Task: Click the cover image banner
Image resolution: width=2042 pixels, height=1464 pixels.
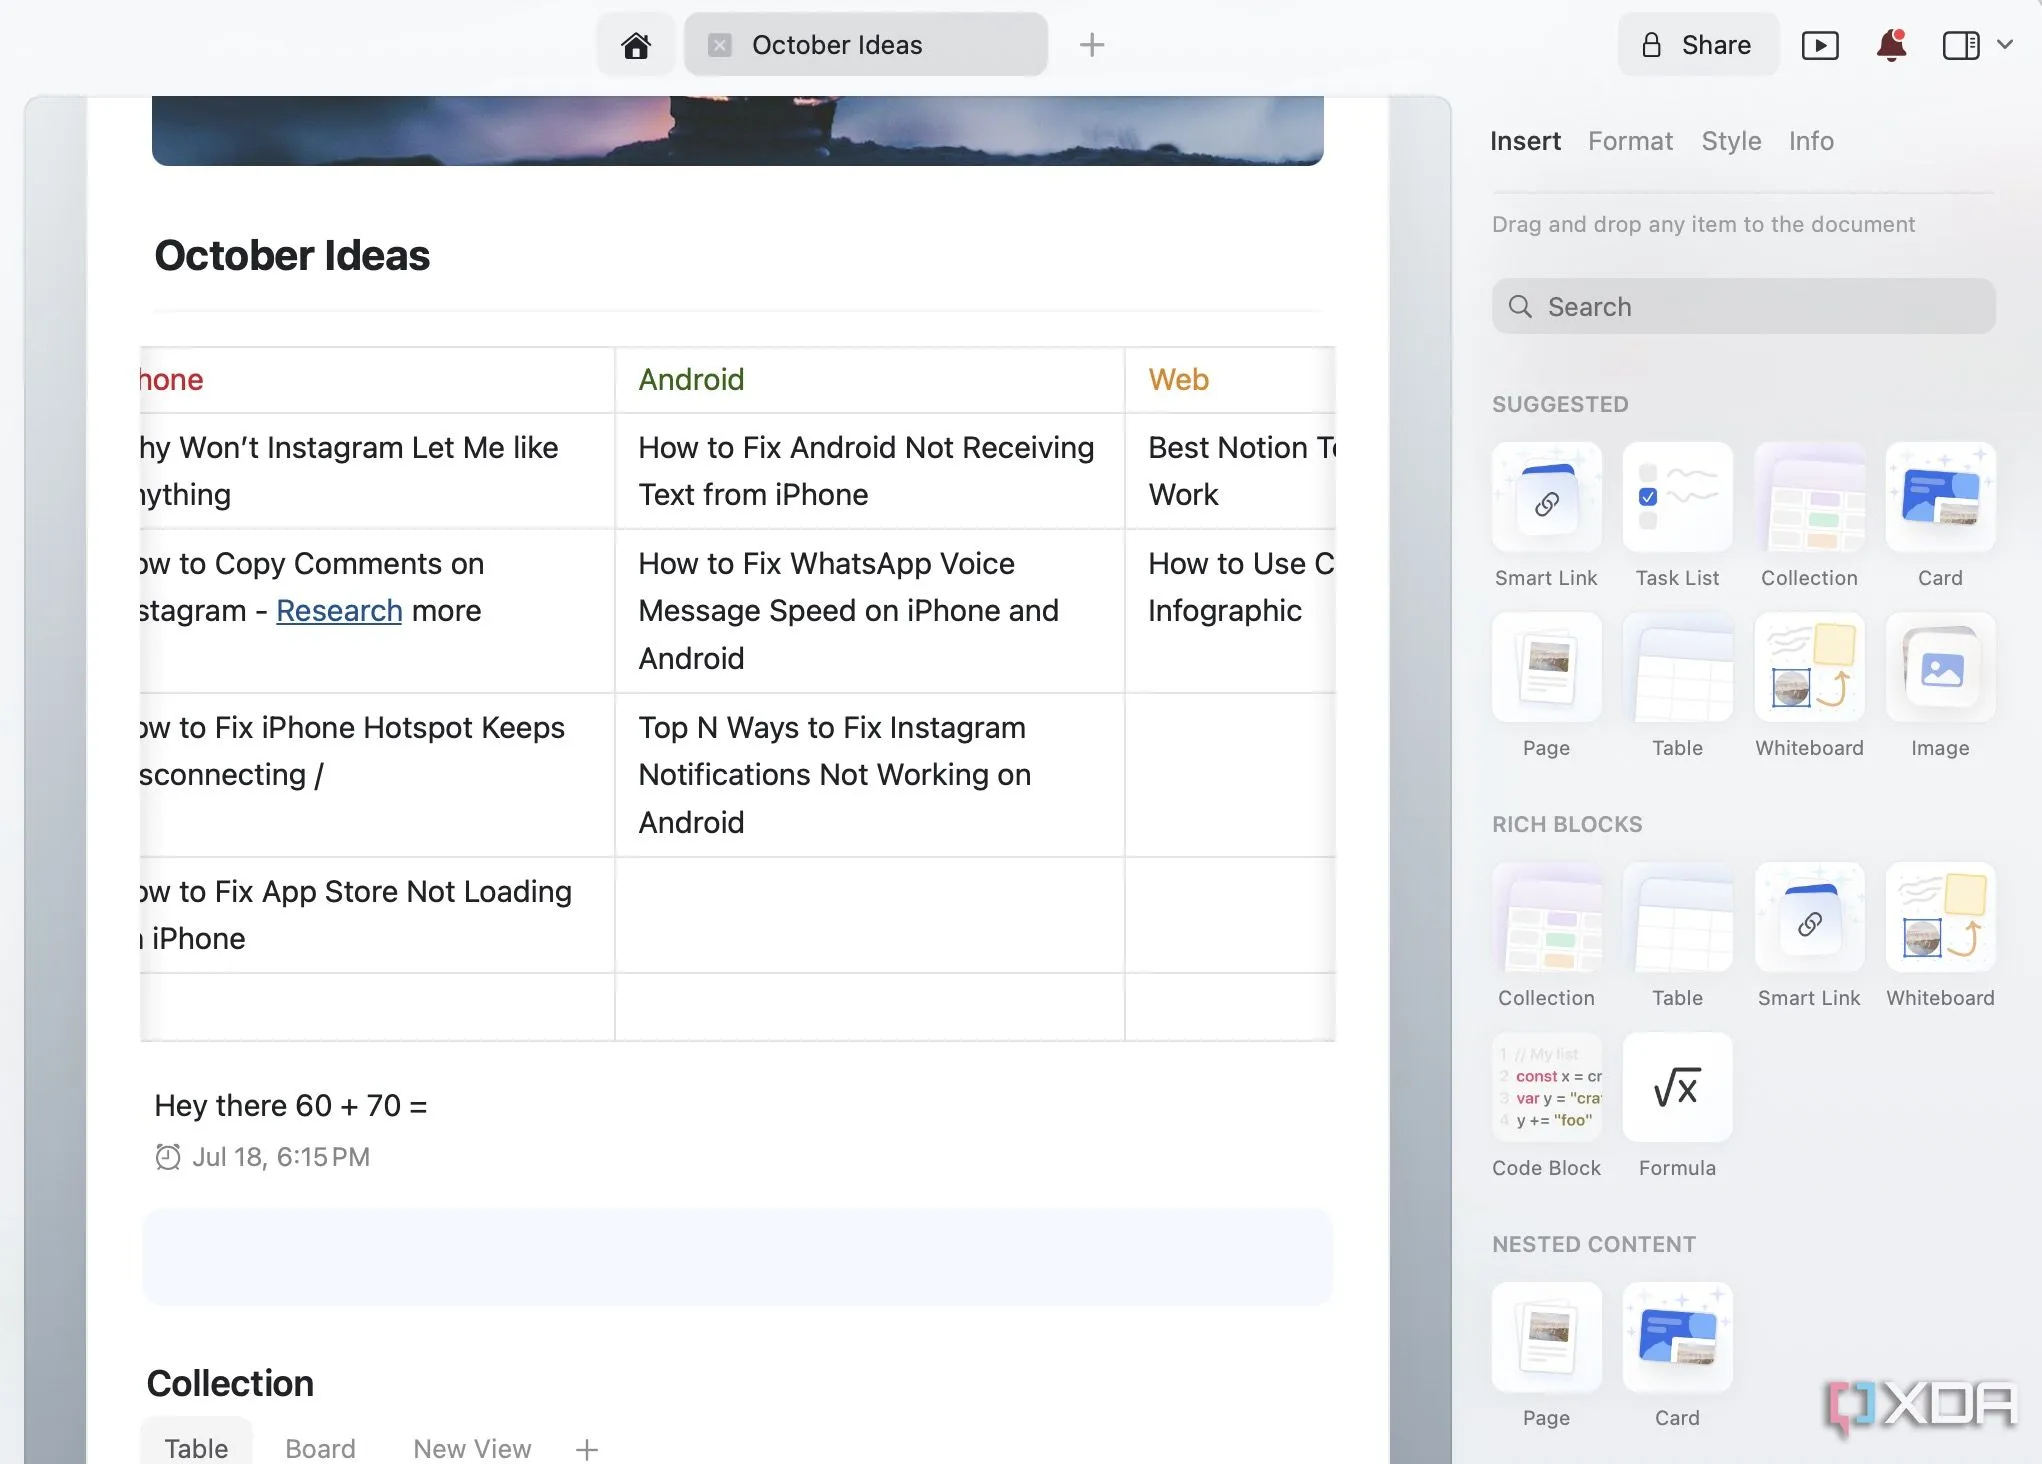Action: 738,130
